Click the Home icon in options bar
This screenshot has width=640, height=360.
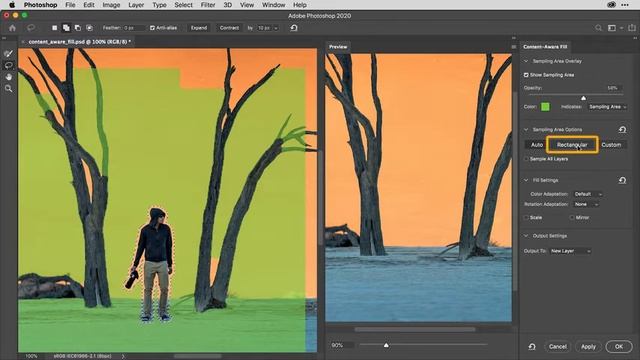(x=12, y=28)
